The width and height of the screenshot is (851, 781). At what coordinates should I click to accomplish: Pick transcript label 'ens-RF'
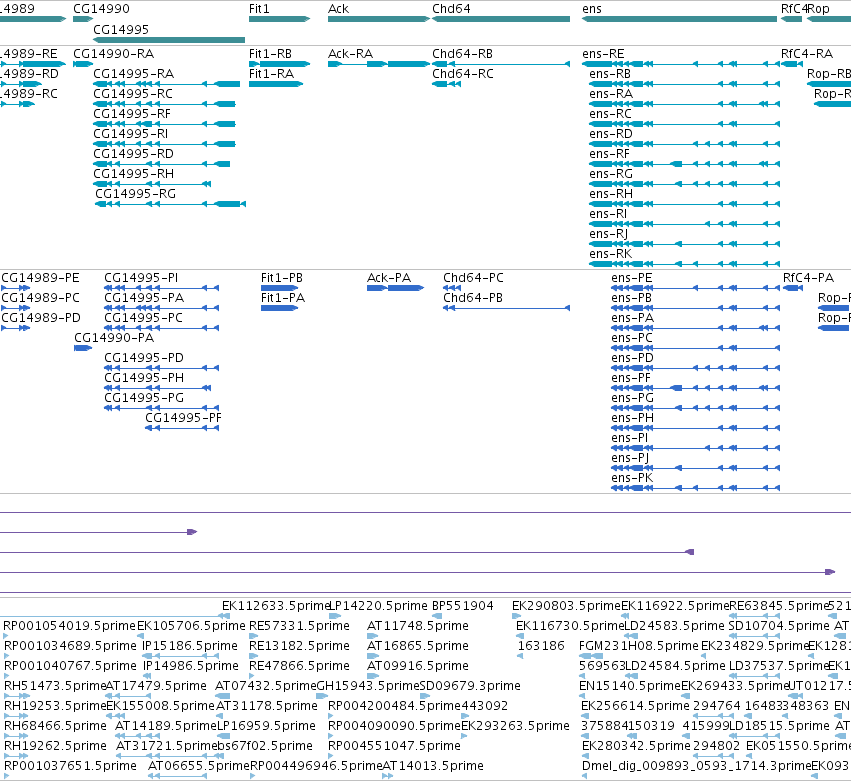[609, 154]
